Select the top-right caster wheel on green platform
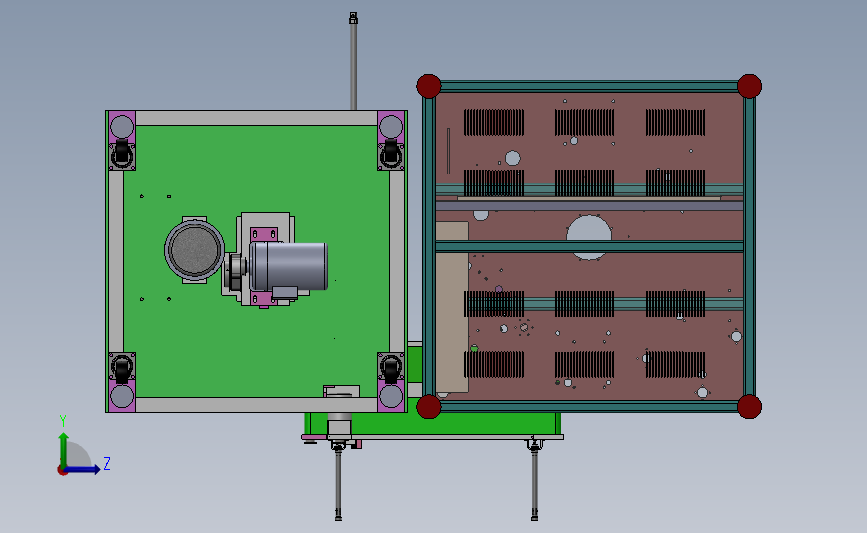This screenshot has height=533, width=867. (390, 154)
